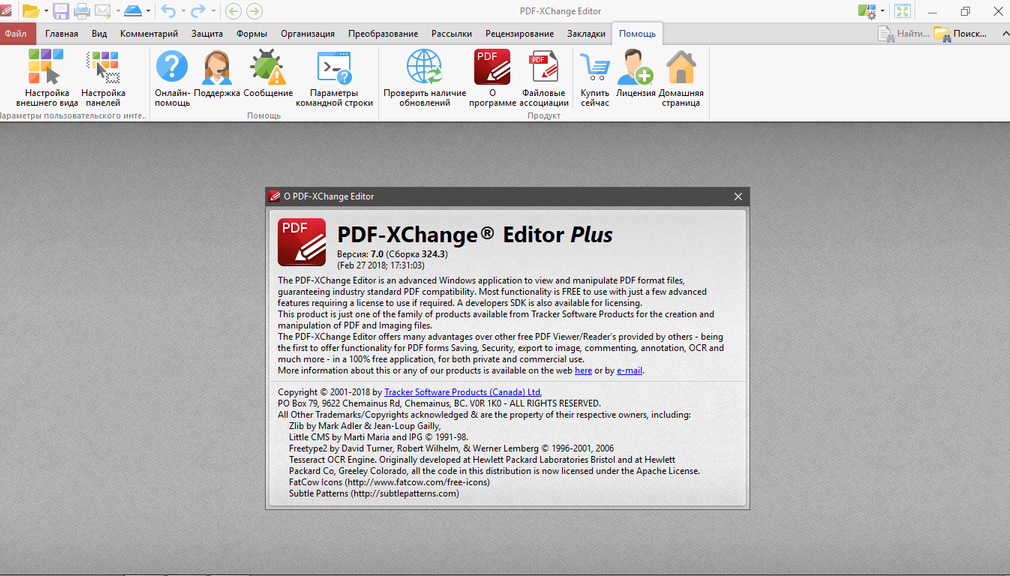
Task: Click the Scan icon in the quick toolbar
Action: point(133,11)
